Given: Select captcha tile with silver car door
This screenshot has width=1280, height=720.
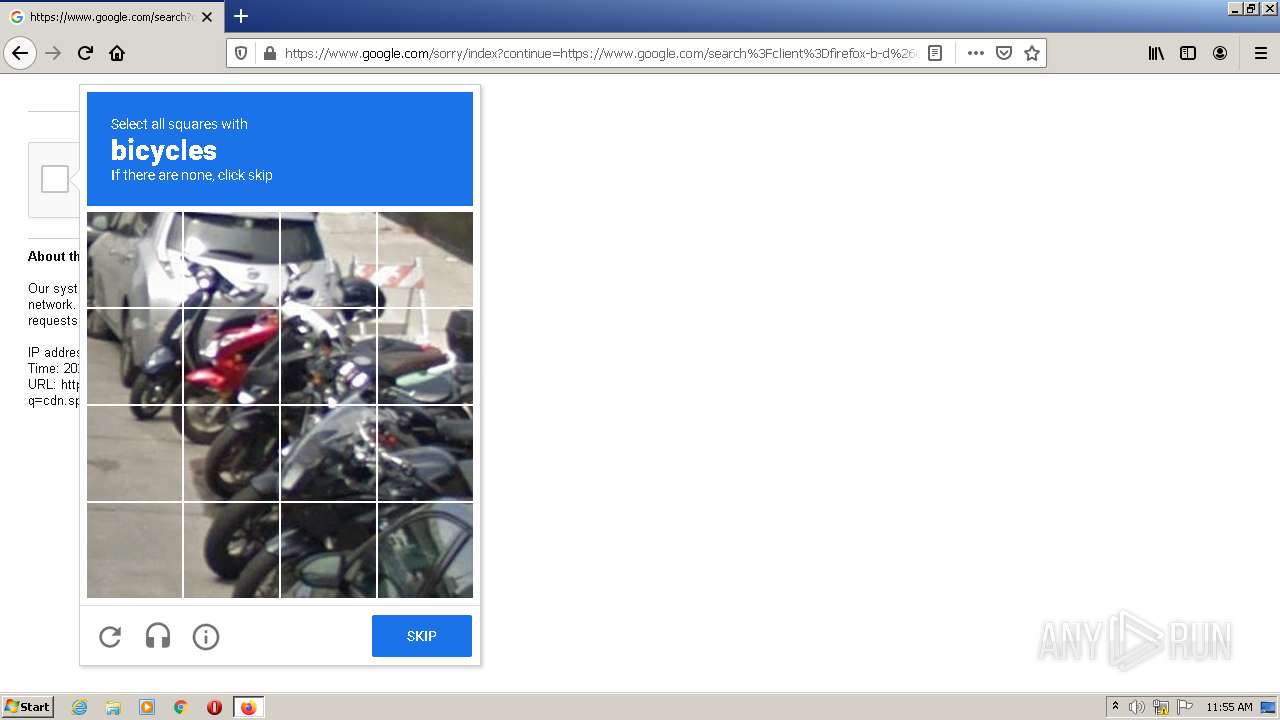Looking at the screenshot, I should pyautogui.click(x=134, y=259).
